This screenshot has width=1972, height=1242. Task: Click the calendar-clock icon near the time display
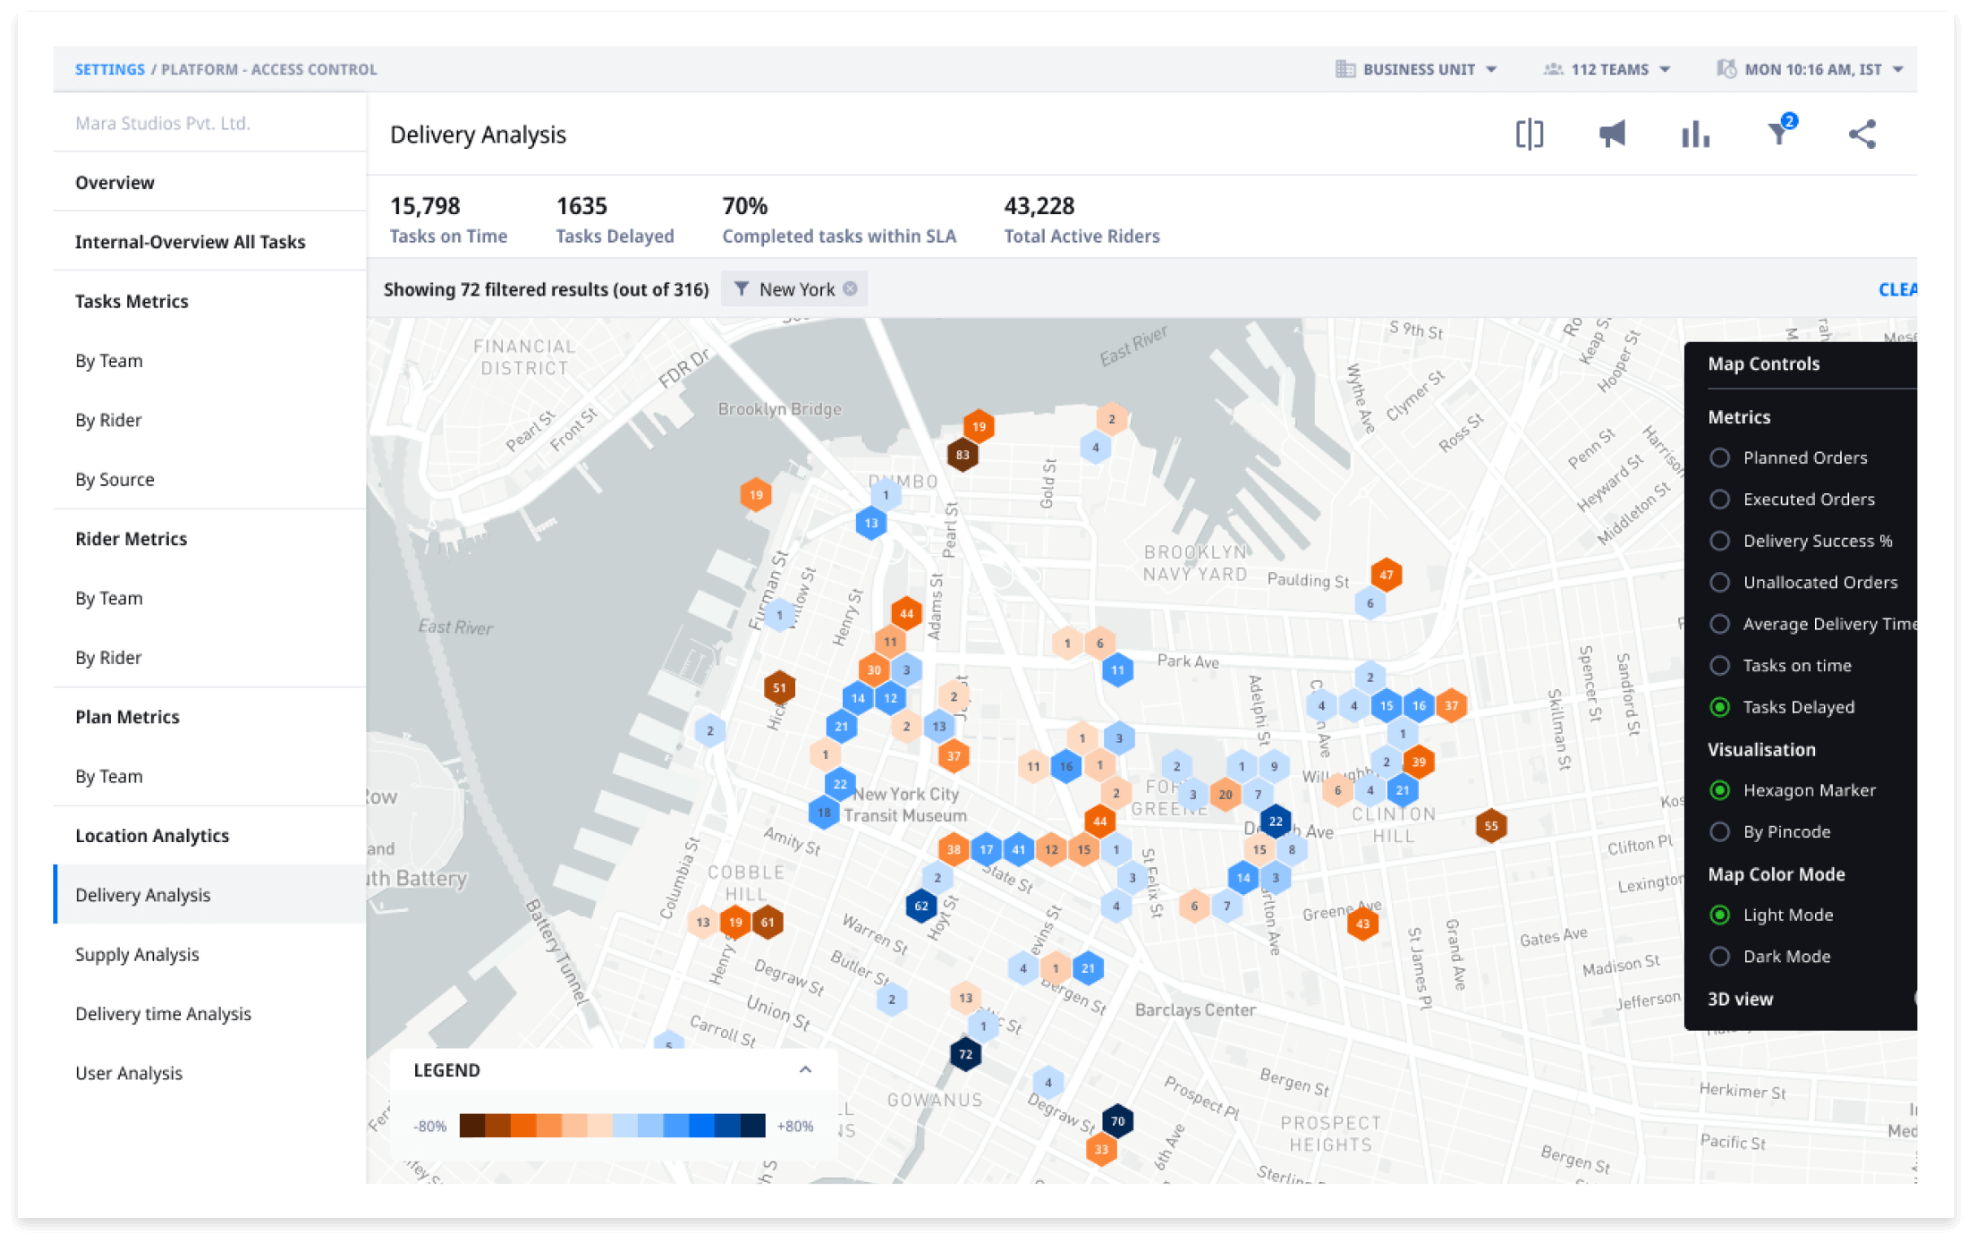coord(1727,69)
